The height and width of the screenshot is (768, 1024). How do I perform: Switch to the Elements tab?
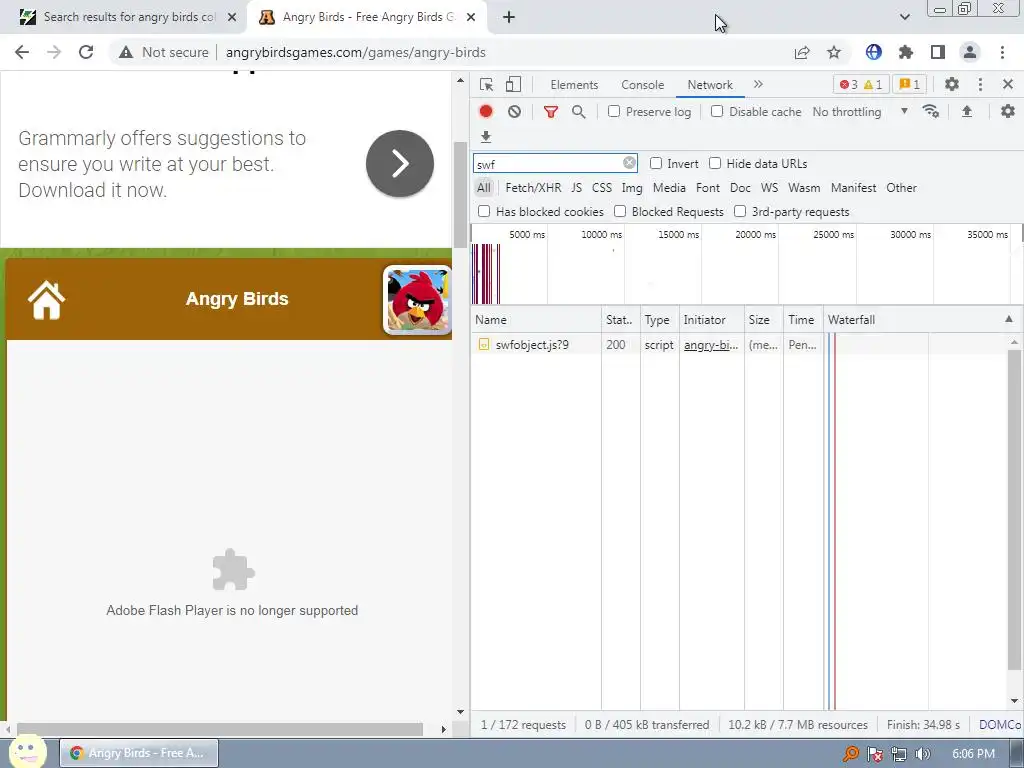tap(574, 85)
